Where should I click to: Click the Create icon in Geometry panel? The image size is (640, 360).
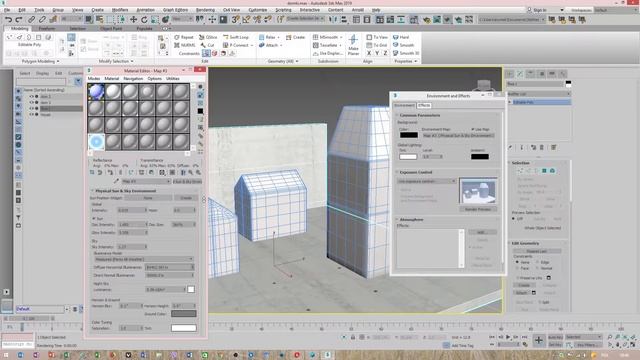(x=295, y=37)
